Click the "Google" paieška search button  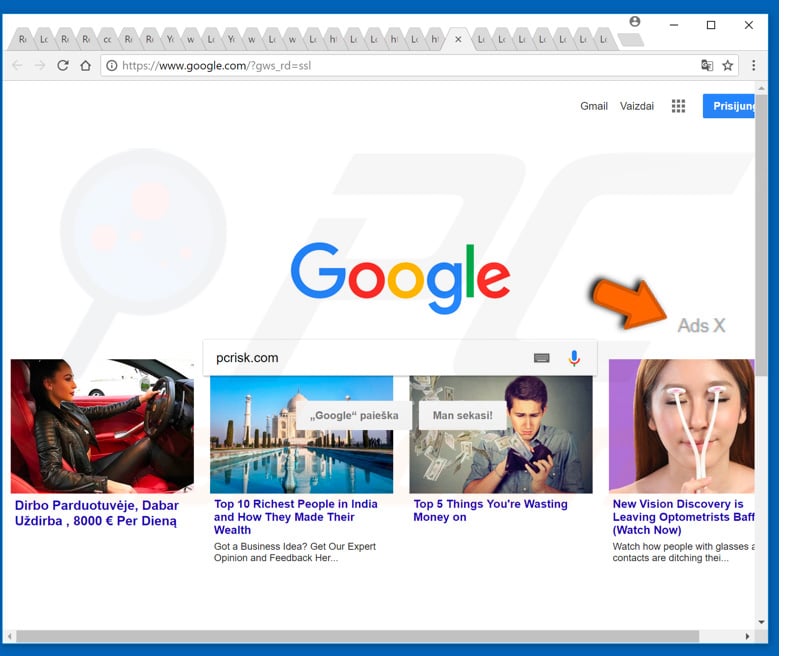[354, 416]
